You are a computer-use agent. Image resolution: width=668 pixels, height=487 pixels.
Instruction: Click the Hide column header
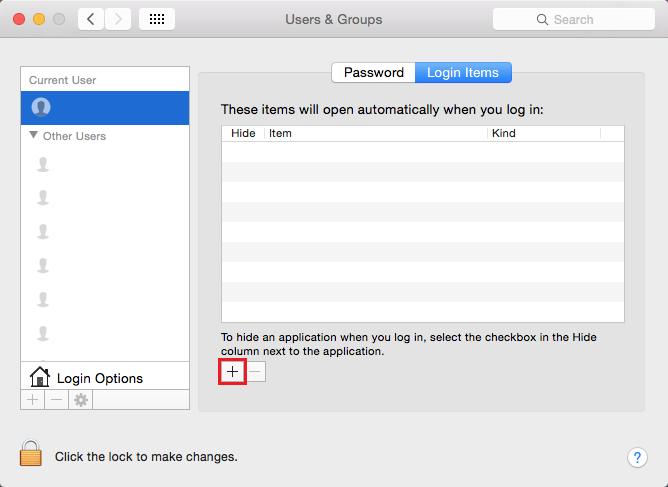click(243, 133)
